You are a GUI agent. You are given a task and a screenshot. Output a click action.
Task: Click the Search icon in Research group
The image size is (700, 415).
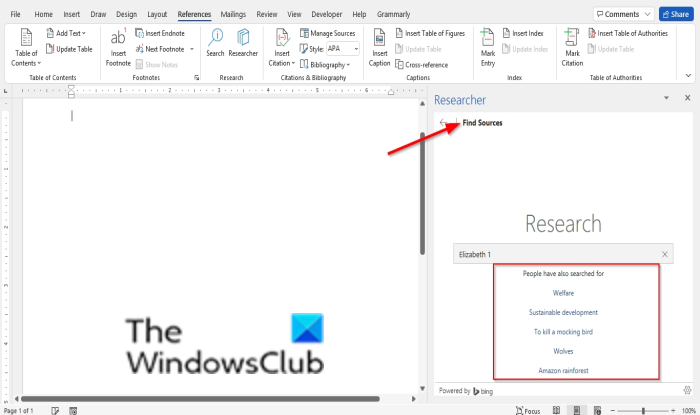coord(215,43)
